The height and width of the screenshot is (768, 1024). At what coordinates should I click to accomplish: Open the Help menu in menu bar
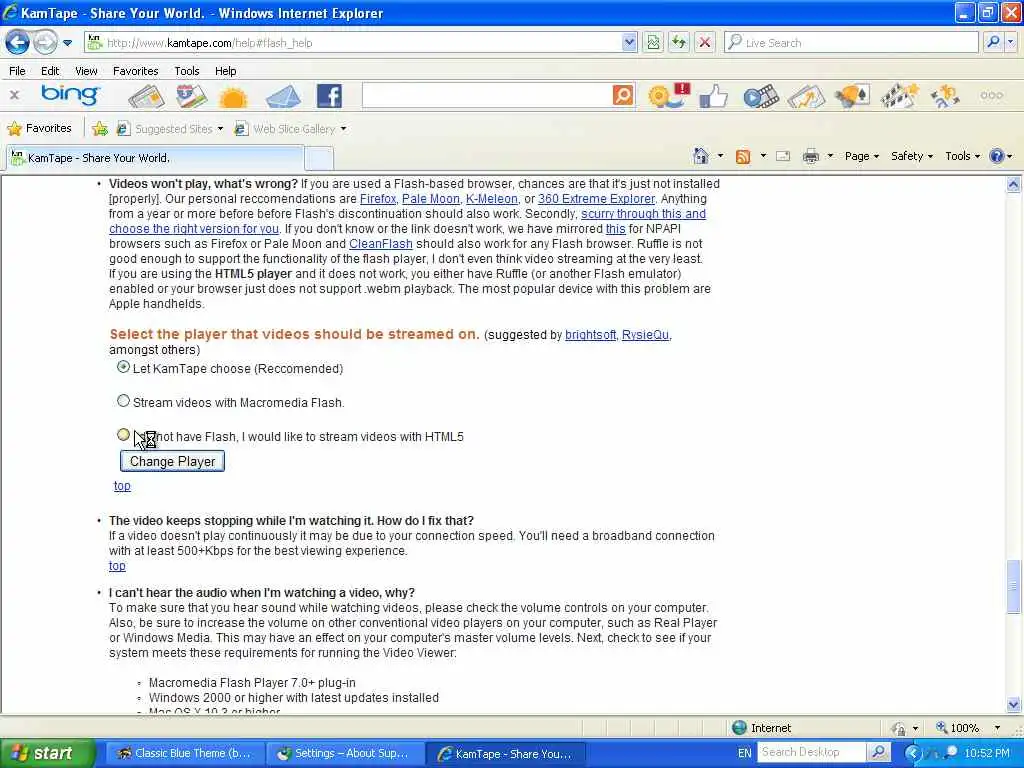(x=225, y=71)
